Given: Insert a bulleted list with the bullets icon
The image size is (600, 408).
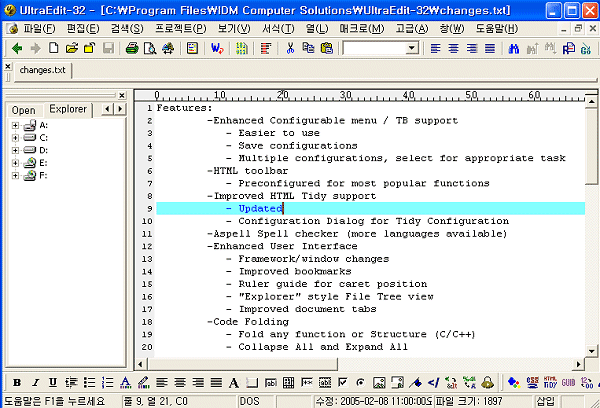Looking at the screenshot, I should [90, 382].
